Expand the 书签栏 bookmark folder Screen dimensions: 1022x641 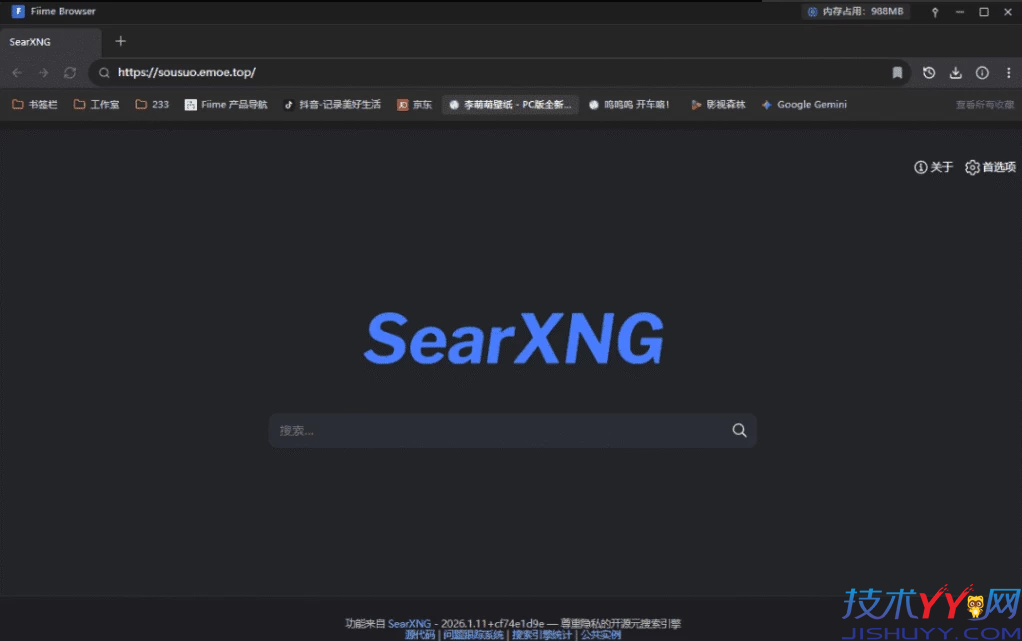coord(35,104)
